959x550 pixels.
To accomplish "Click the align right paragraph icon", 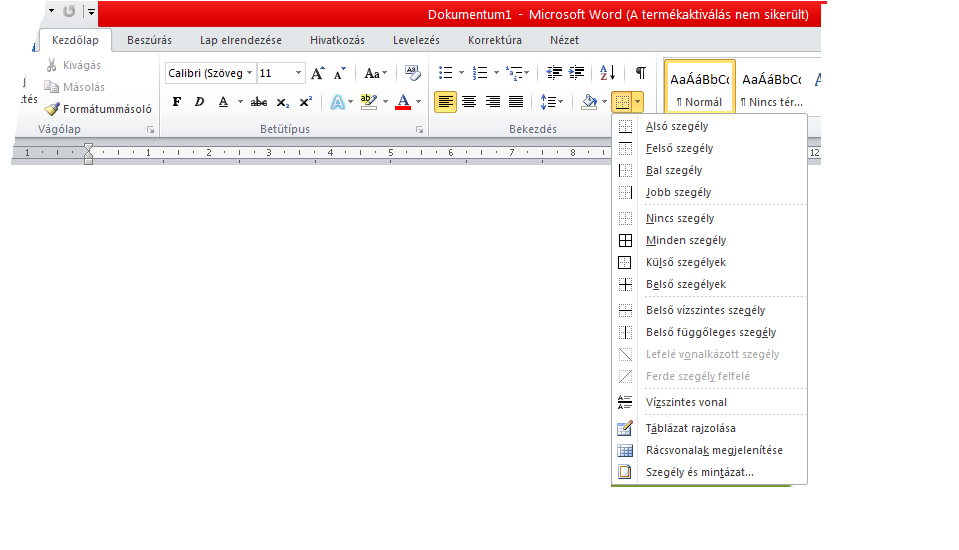I will (x=492, y=102).
